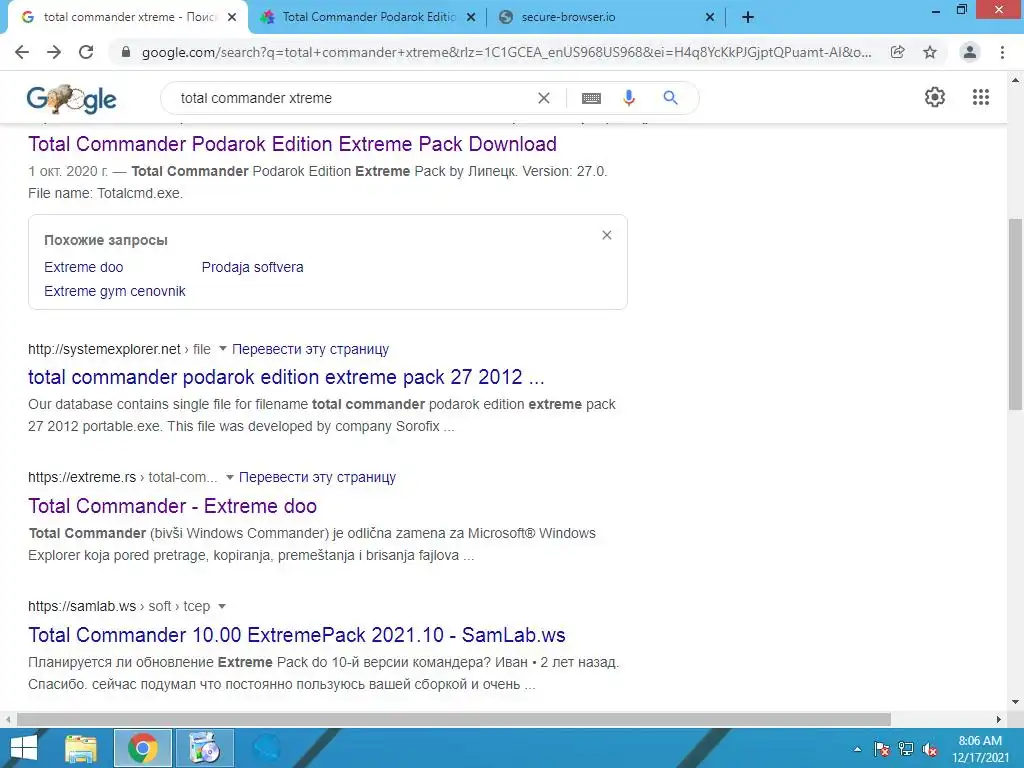Click the Prodaja softvera related query
The width and height of the screenshot is (1024, 768).
tap(253, 267)
